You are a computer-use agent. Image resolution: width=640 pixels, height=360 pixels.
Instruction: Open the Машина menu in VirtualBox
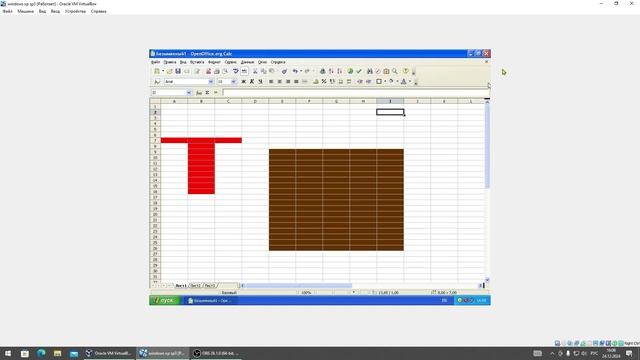(x=25, y=11)
